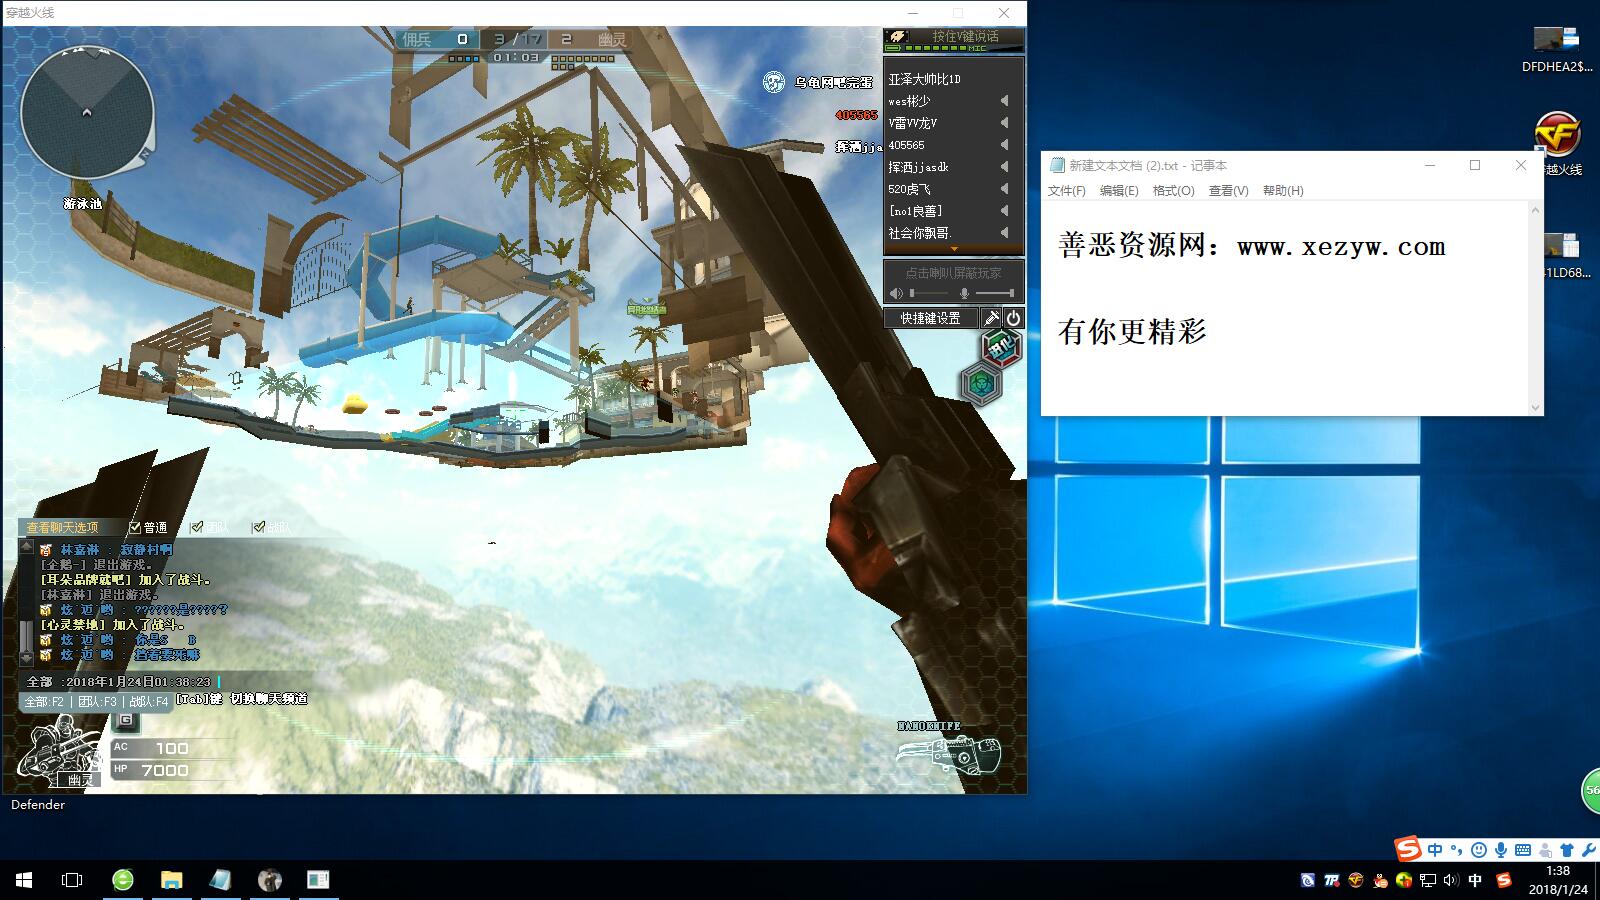The height and width of the screenshot is (900, 1600).
Task: Toggle the 普通 chat checkbox
Action: coord(135,527)
